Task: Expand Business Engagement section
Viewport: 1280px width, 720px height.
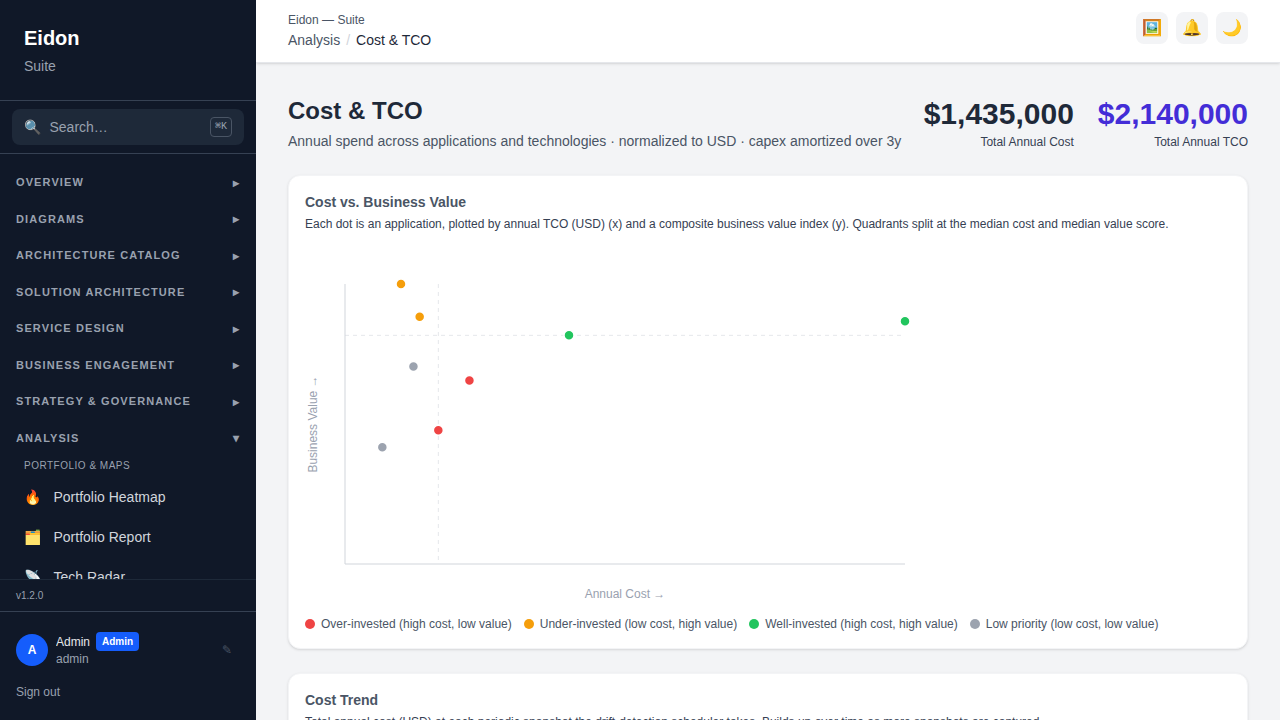Action: [x=128, y=365]
